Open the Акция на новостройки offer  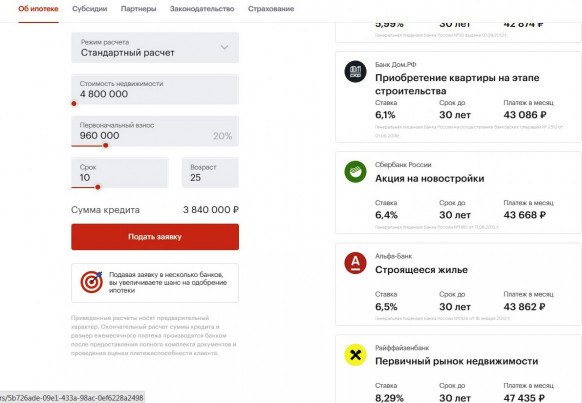coord(429,178)
